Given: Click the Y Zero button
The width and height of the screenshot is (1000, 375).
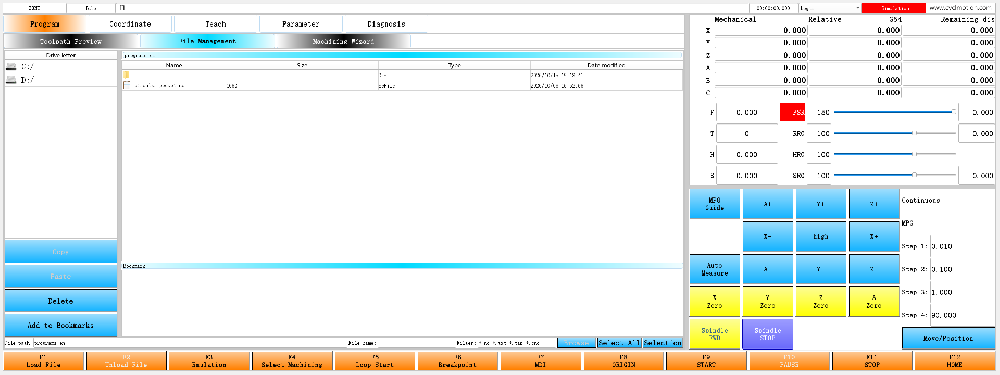Looking at the screenshot, I should pos(768,302).
